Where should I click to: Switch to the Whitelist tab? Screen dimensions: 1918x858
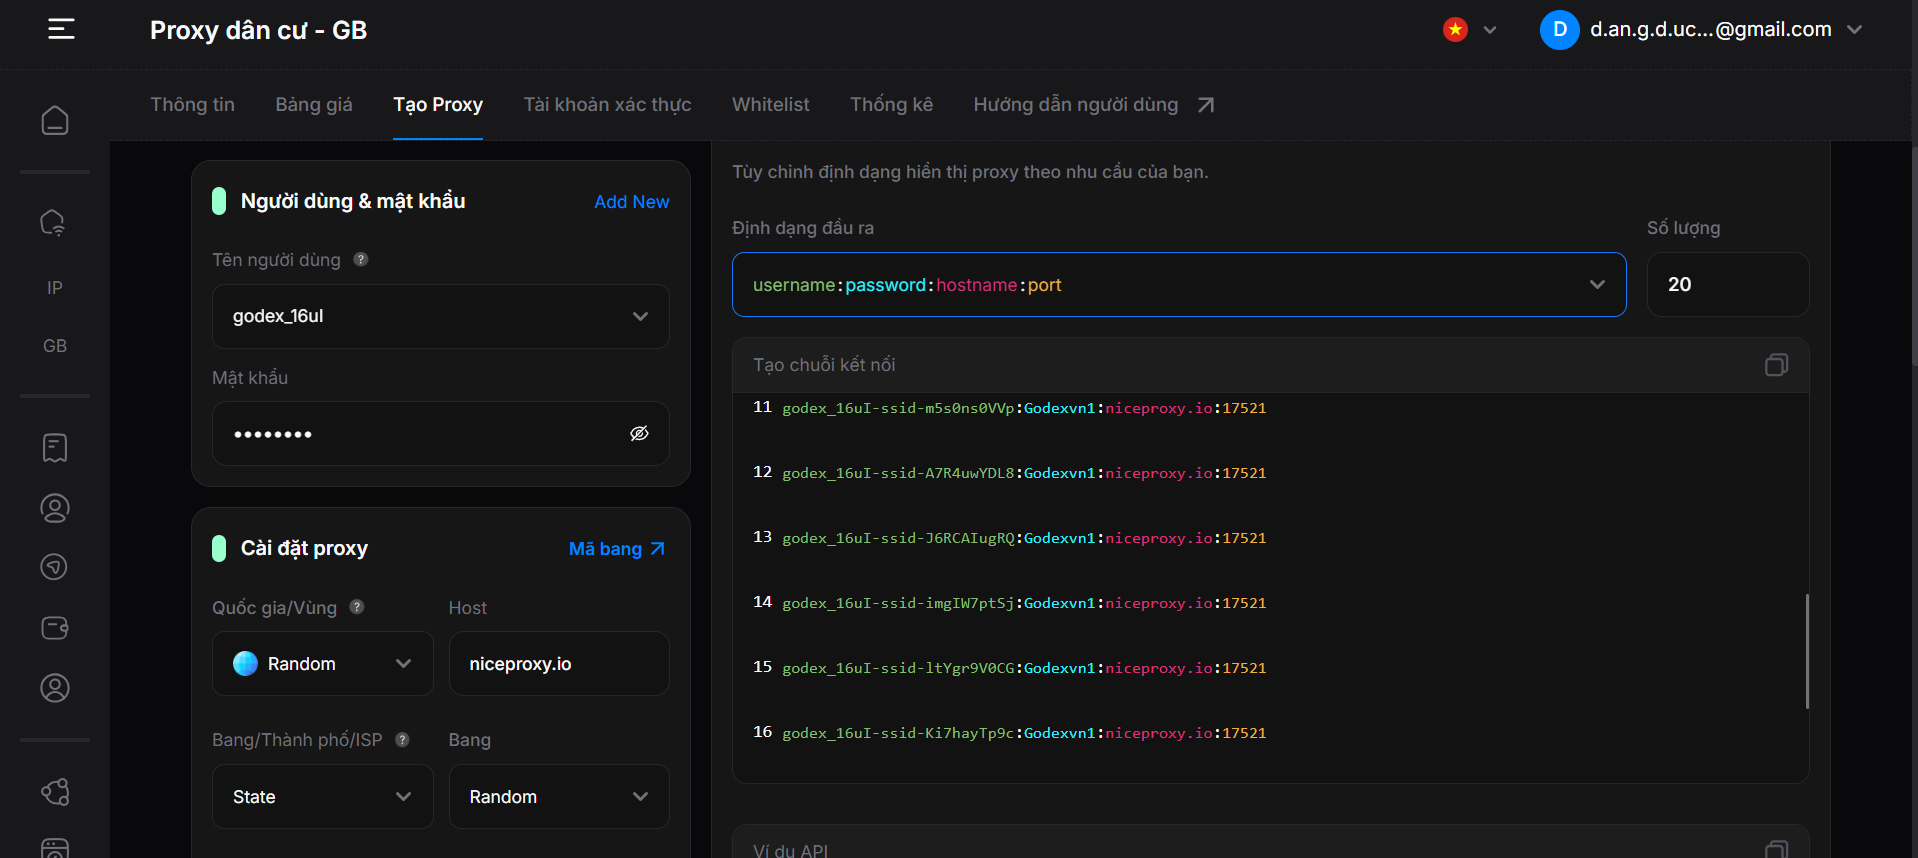click(x=770, y=105)
